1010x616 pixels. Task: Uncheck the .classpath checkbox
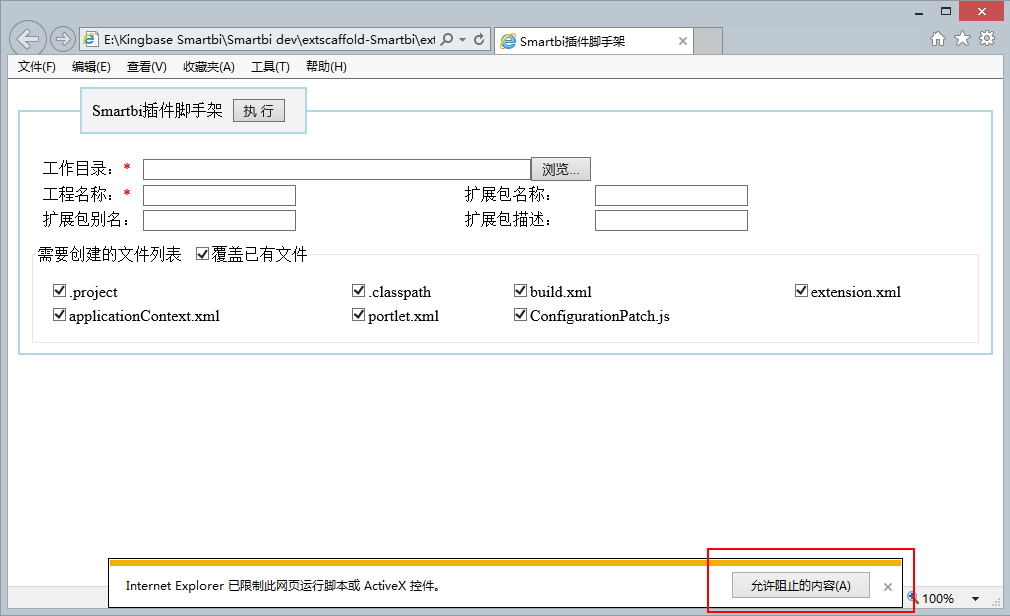[358, 291]
